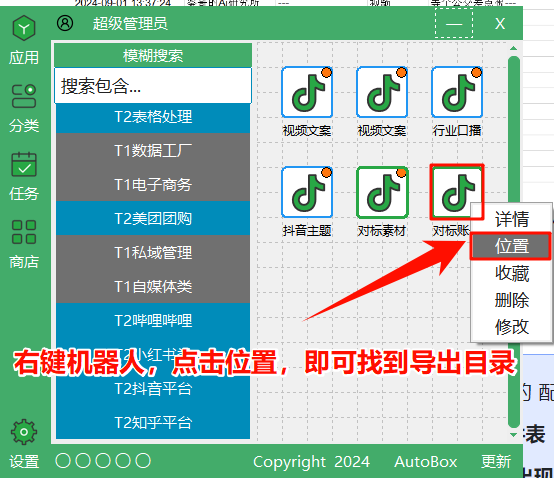Select T2哔哩哔哩 category

coord(153,320)
